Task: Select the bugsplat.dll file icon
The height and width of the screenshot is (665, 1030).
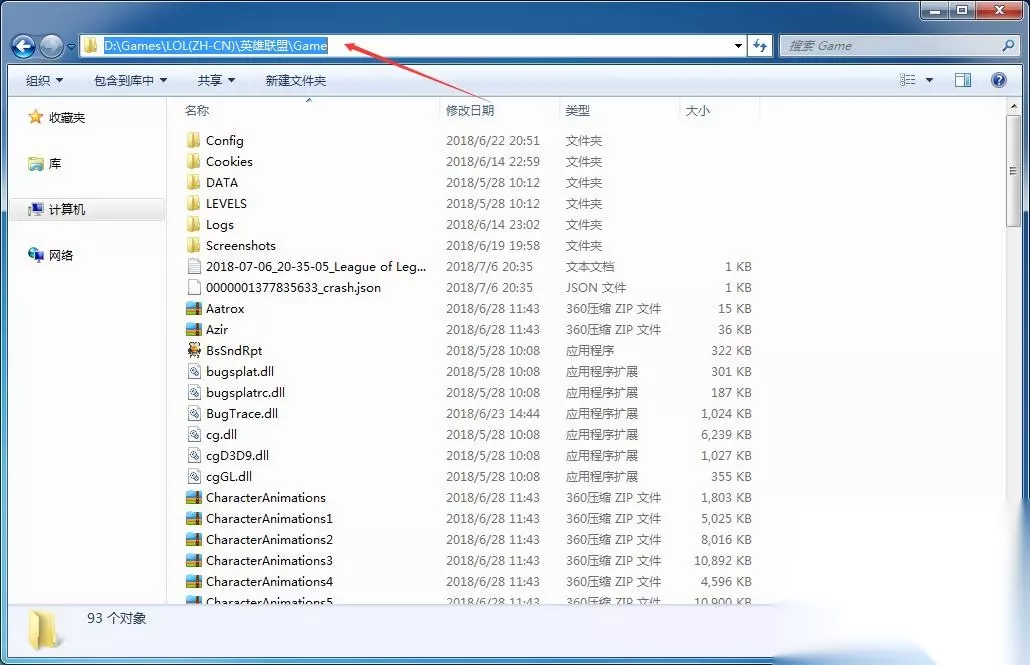Action: [x=194, y=371]
